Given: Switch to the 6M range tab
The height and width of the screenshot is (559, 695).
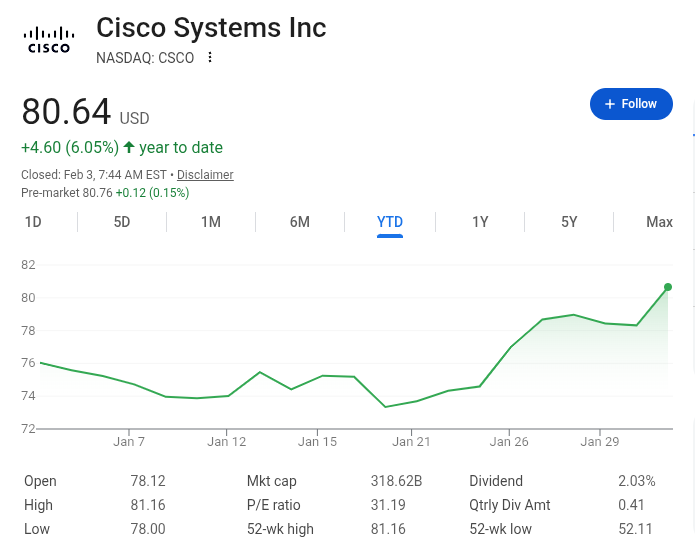Looking at the screenshot, I should 300,222.
